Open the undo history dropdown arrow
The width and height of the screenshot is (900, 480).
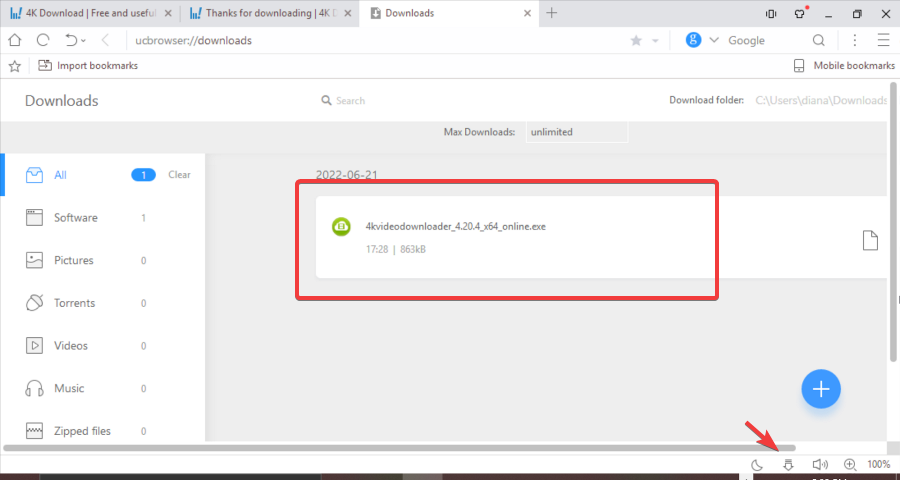[x=83, y=41]
